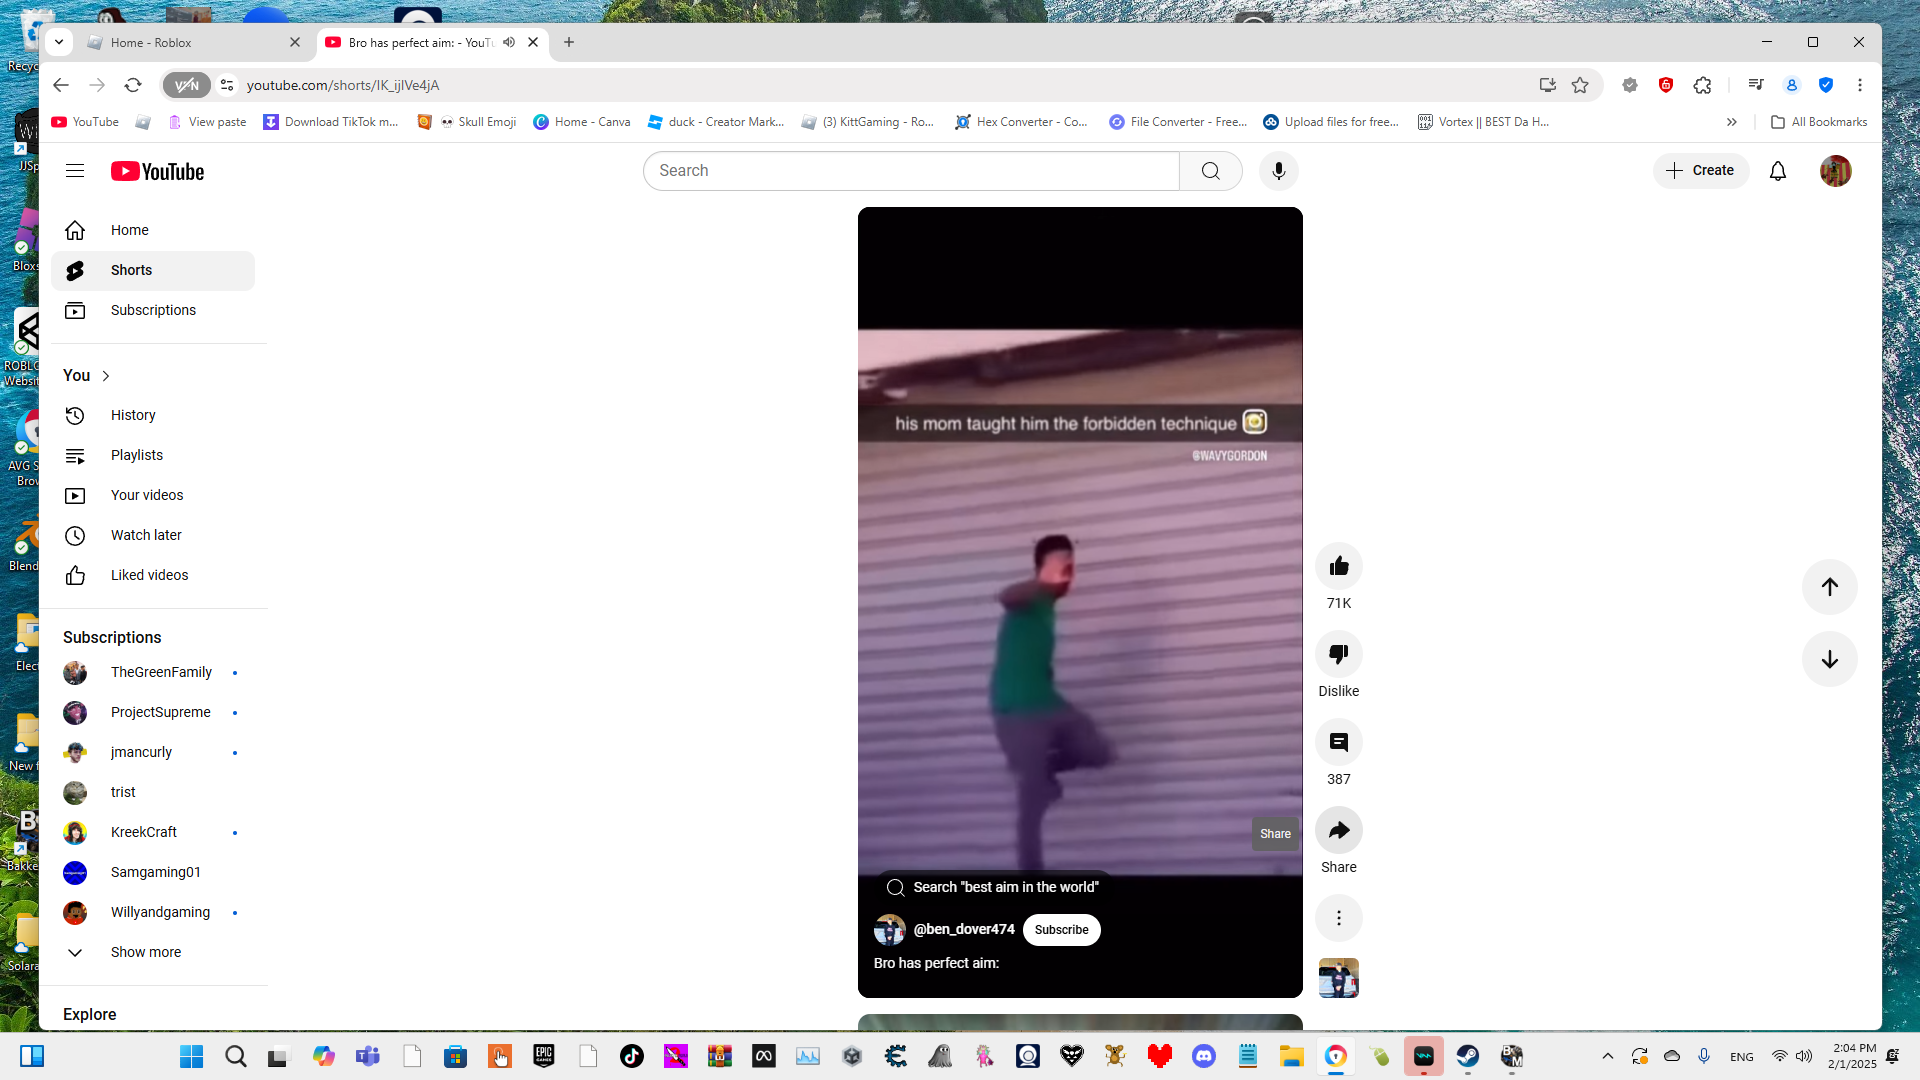Viewport: 1920px width, 1080px height.
Task: Mute the YouTube tab audio icon
Action: coord(509,42)
